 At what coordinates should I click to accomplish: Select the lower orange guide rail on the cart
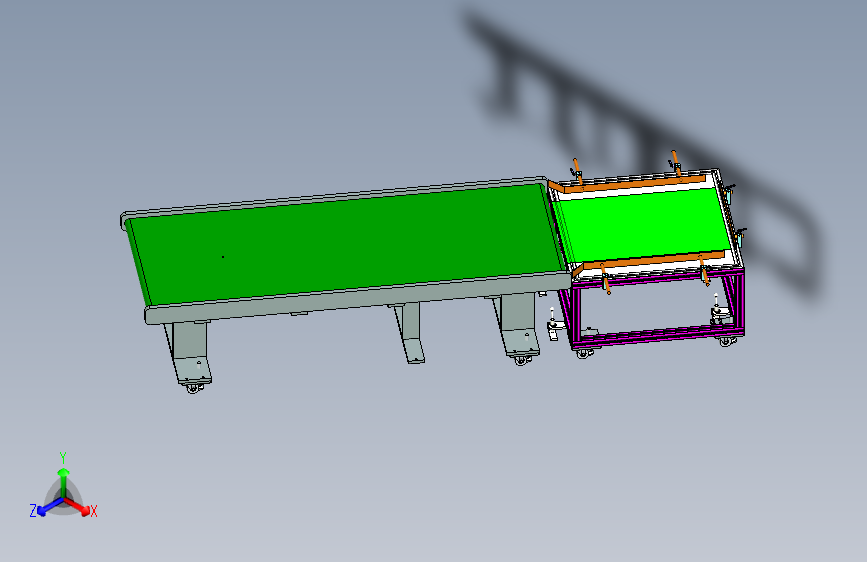click(652, 260)
